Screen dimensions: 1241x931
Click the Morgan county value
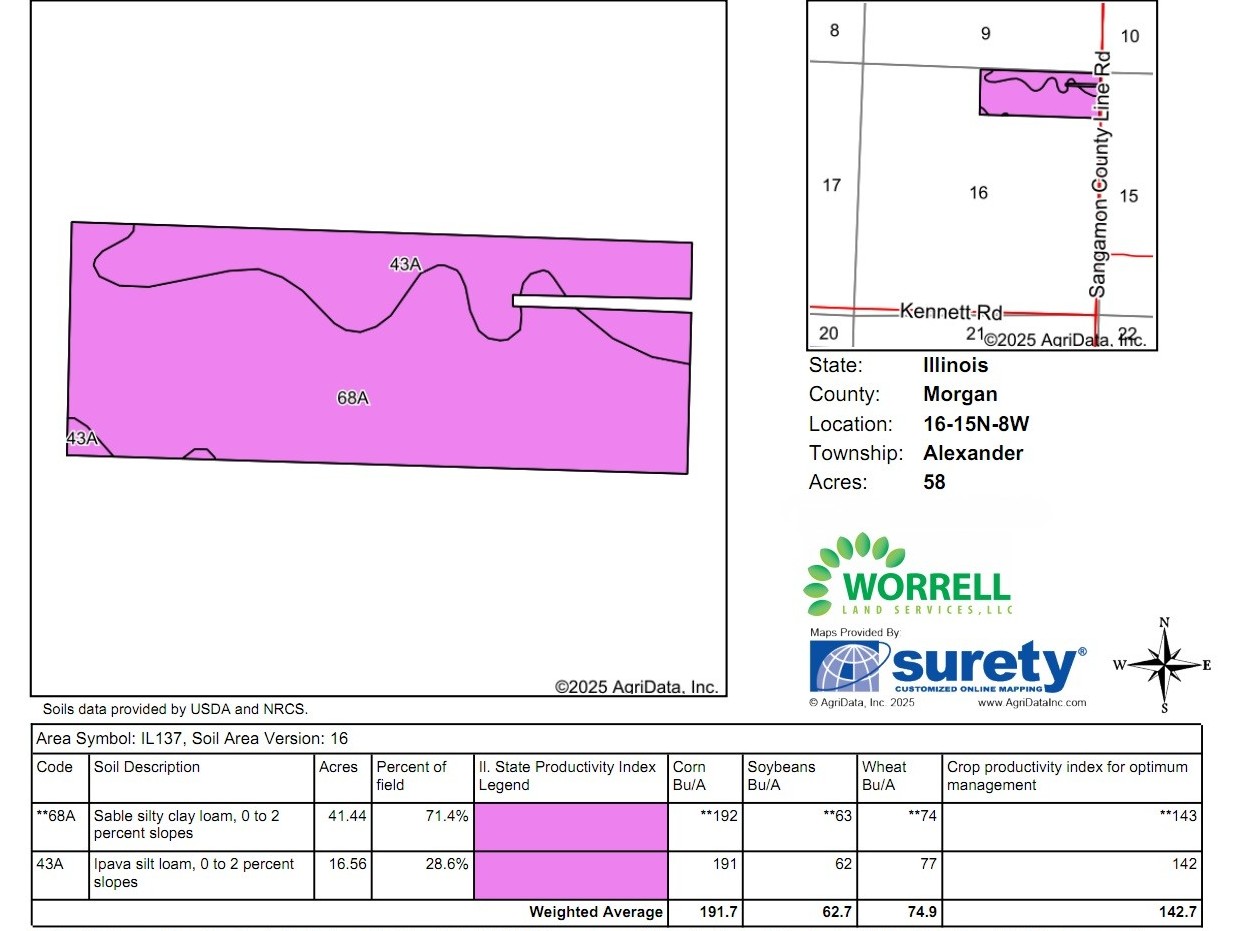pos(959,395)
